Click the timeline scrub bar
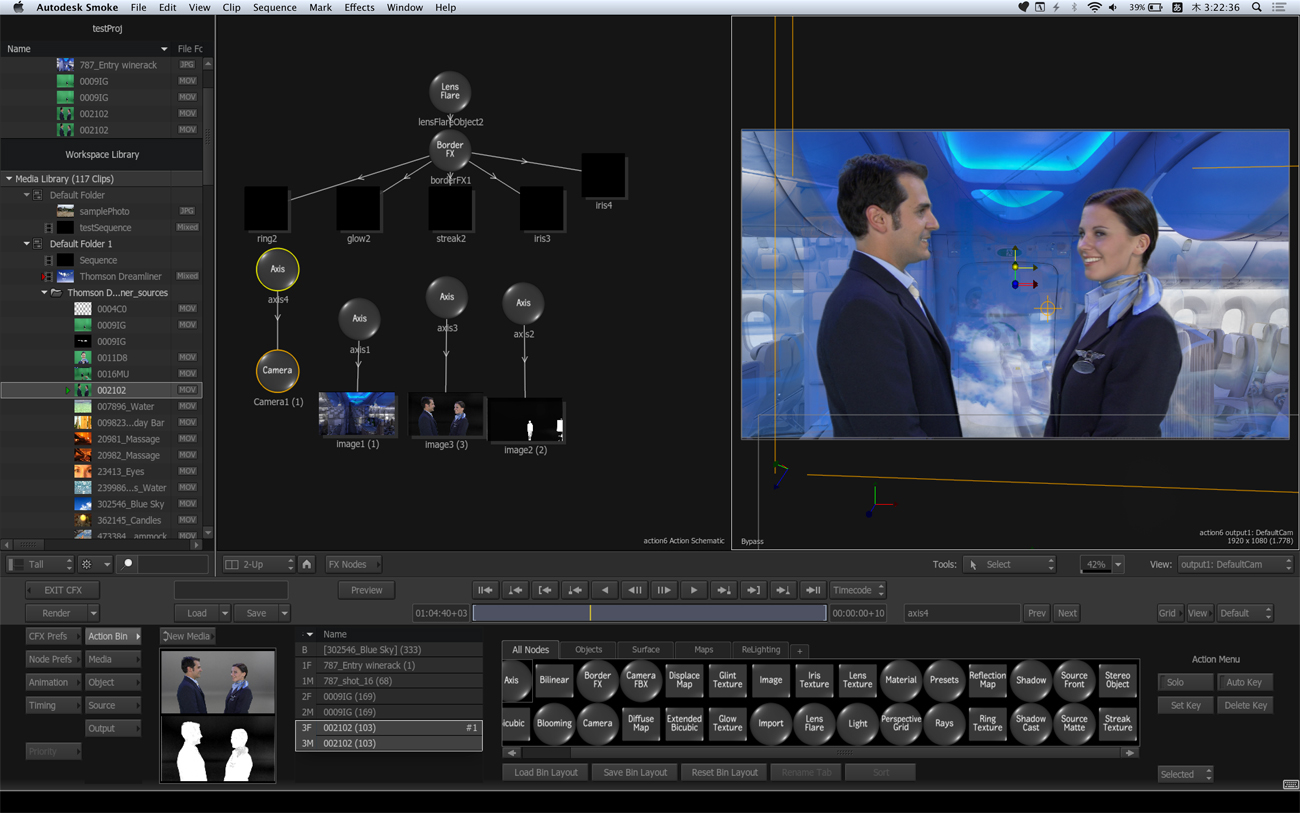Image resolution: width=1300 pixels, height=813 pixels. (x=649, y=613)
